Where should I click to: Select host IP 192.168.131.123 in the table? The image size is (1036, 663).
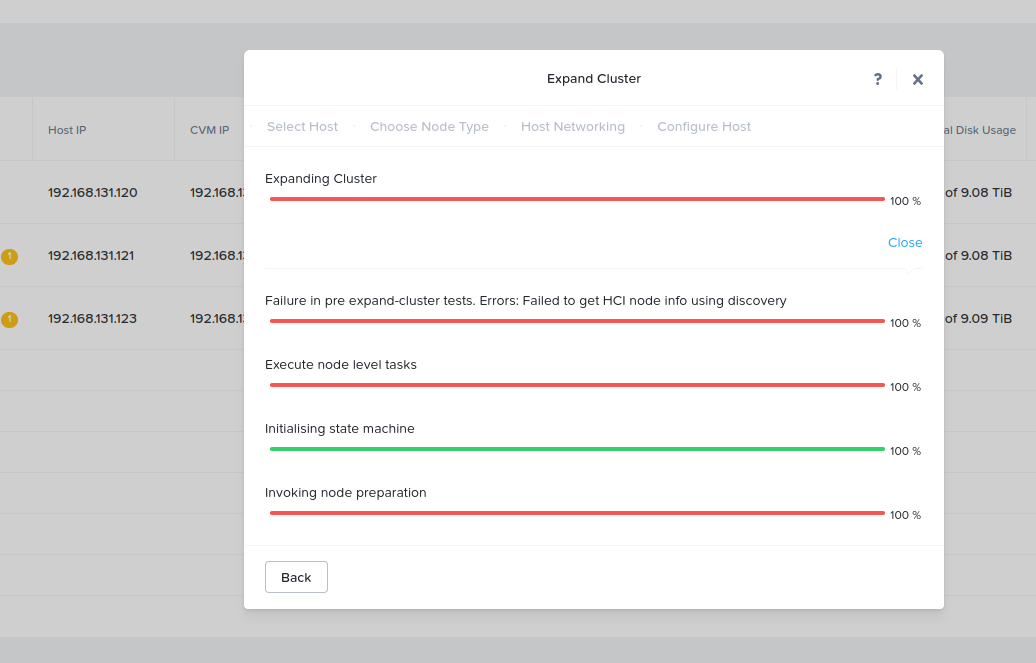click(92, 319)
